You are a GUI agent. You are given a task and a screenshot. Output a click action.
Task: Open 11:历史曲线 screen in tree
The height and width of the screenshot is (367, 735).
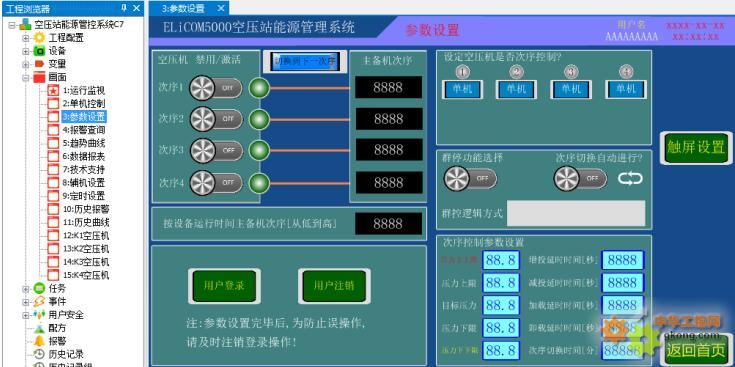[x=86, y=222]
